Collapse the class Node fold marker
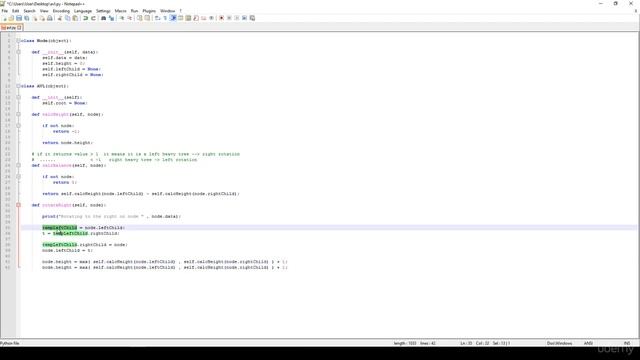Viewport: 640px width, 360px height. pyautogui.click(x=18, y=41)
